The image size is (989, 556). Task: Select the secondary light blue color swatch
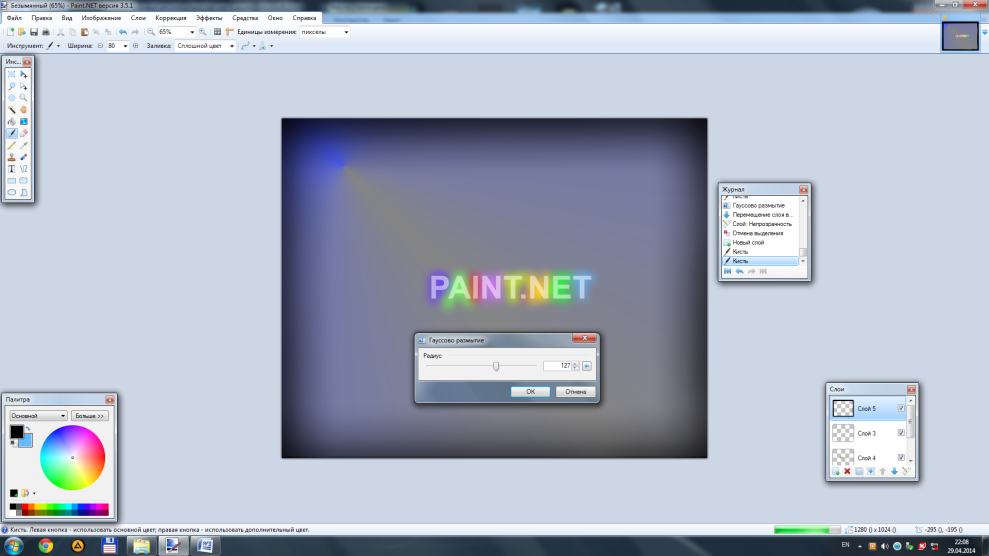[26, 441]
